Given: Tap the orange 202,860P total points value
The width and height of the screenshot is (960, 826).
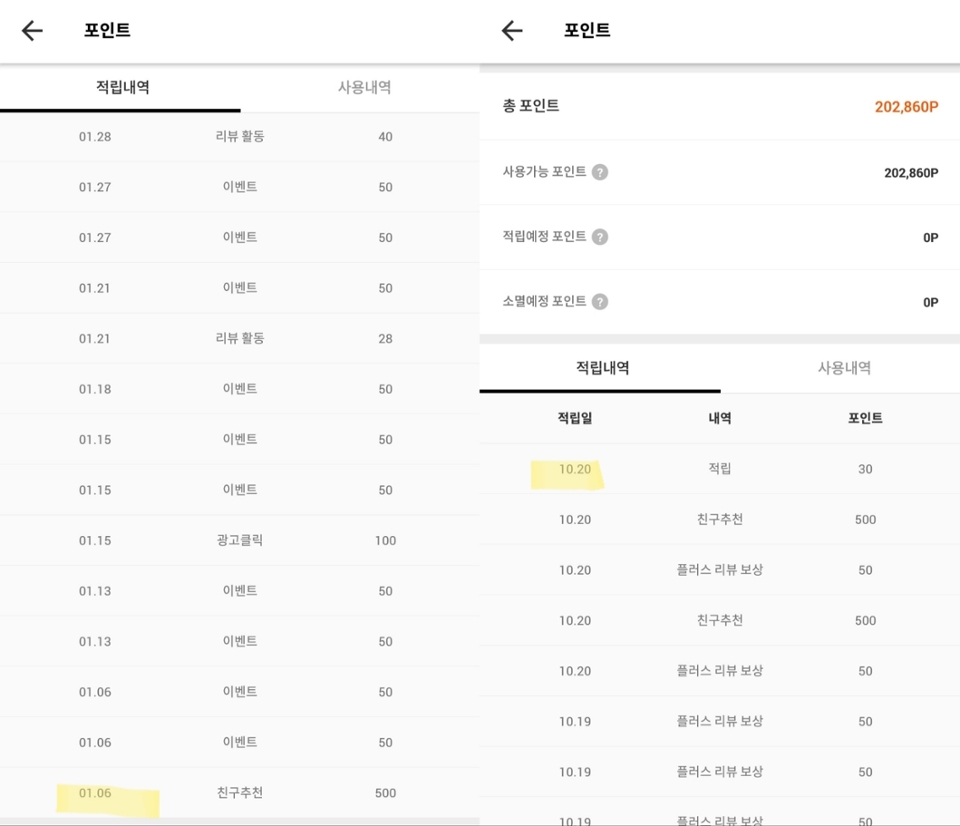Looking at the screenshot, I should click(x=905, y=107).
